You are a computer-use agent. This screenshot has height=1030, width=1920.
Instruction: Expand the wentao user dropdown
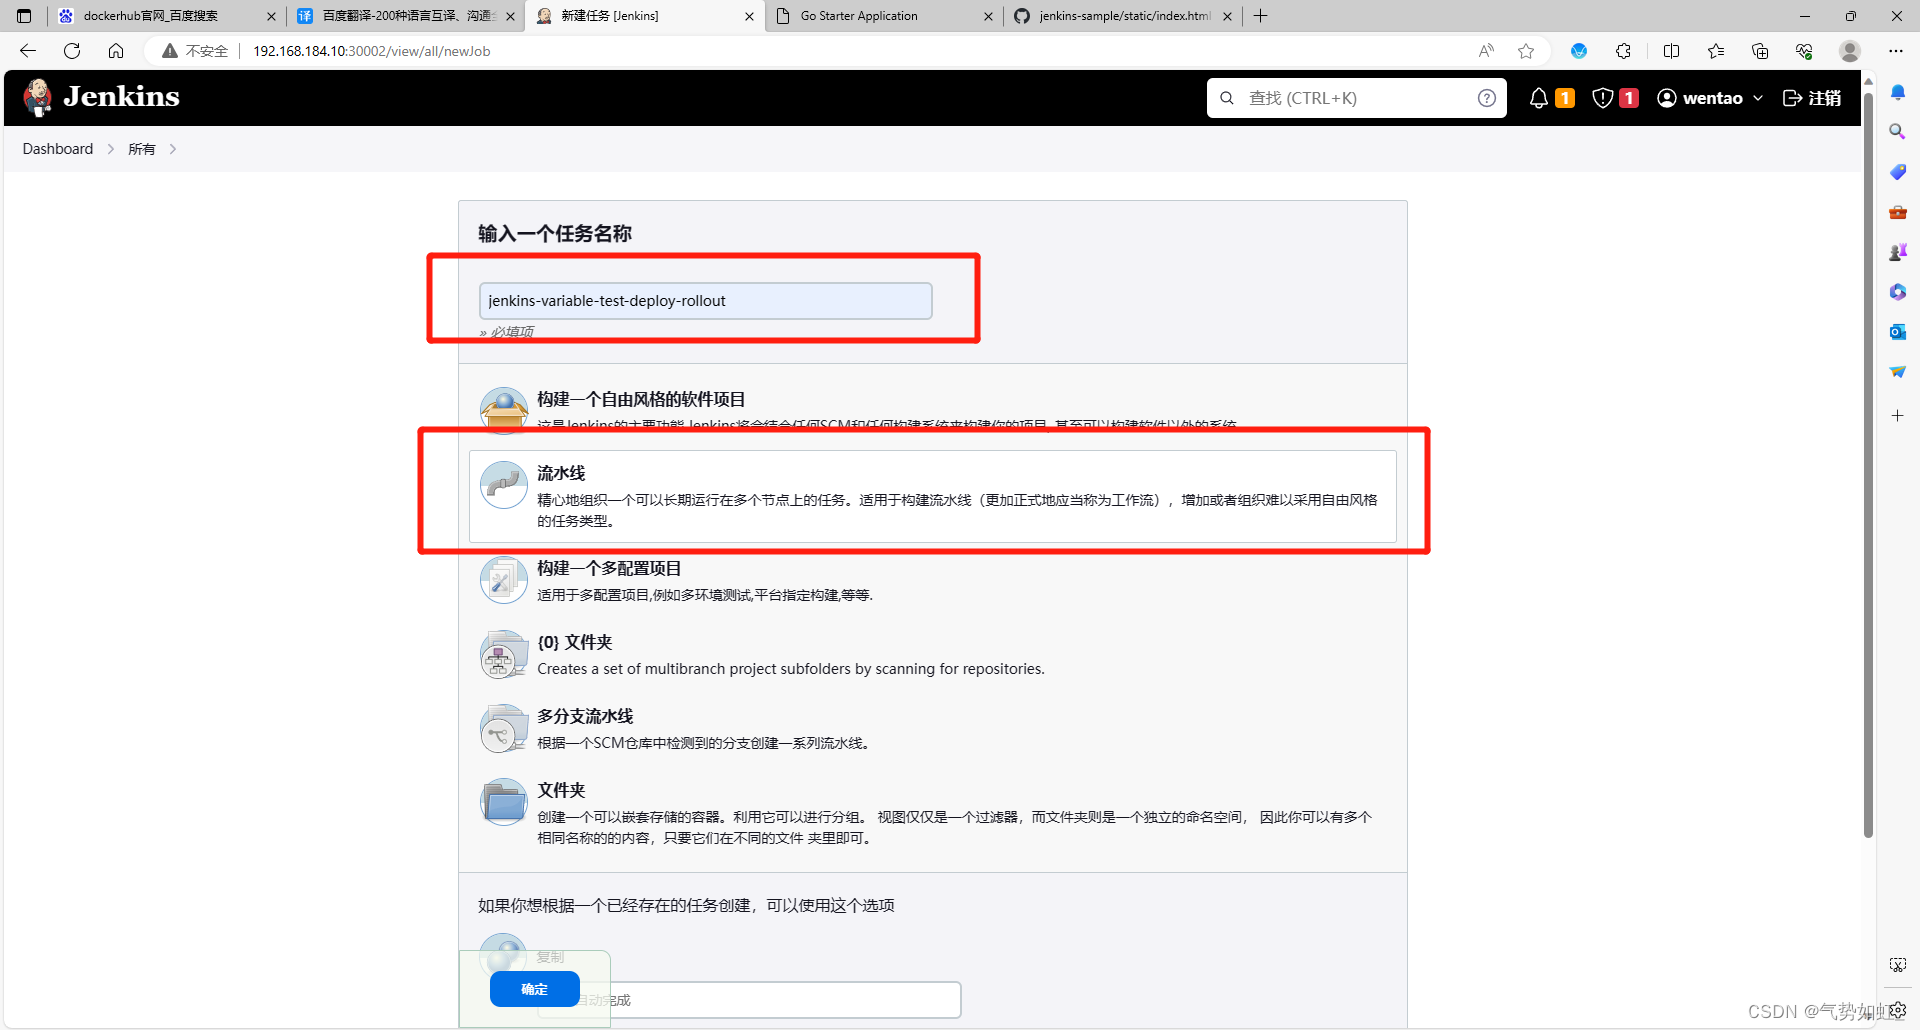1758,98
